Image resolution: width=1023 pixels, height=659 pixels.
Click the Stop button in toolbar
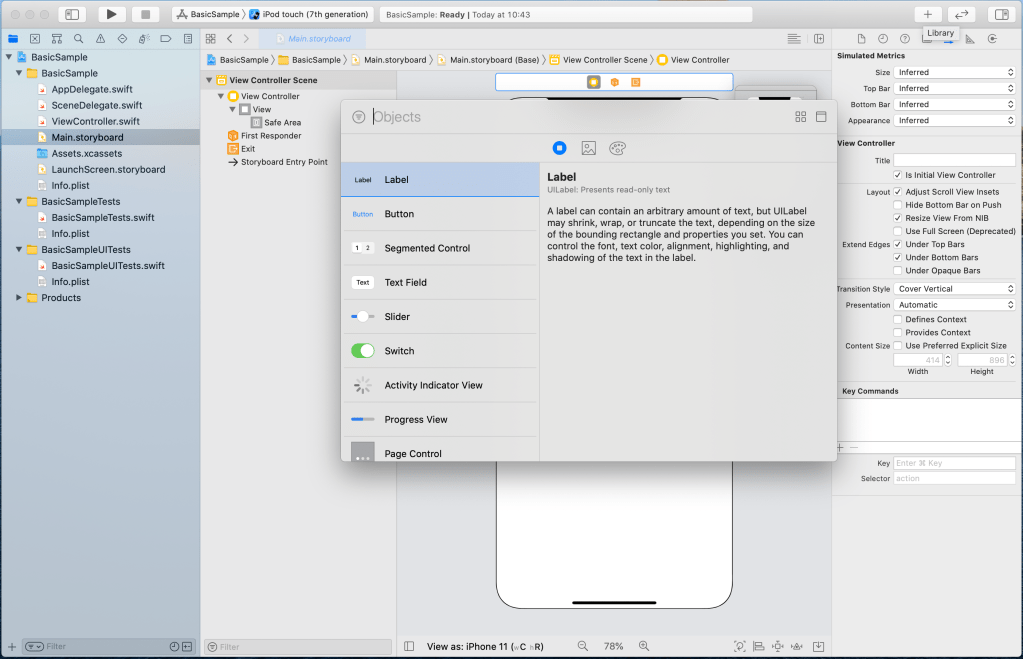pyautogui.click(x=145, y=14)
